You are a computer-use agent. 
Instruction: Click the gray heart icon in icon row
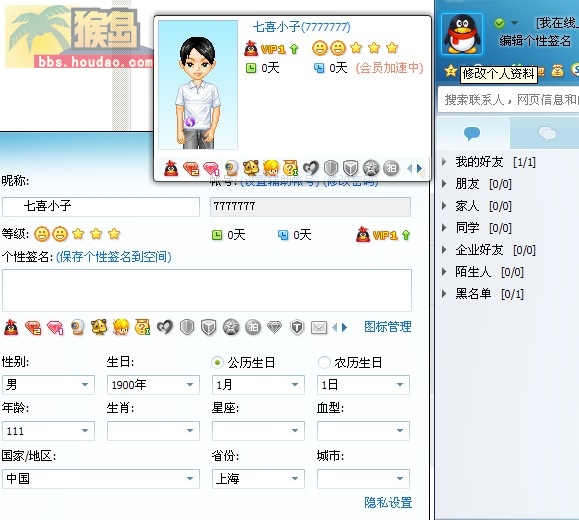(165, 327)
